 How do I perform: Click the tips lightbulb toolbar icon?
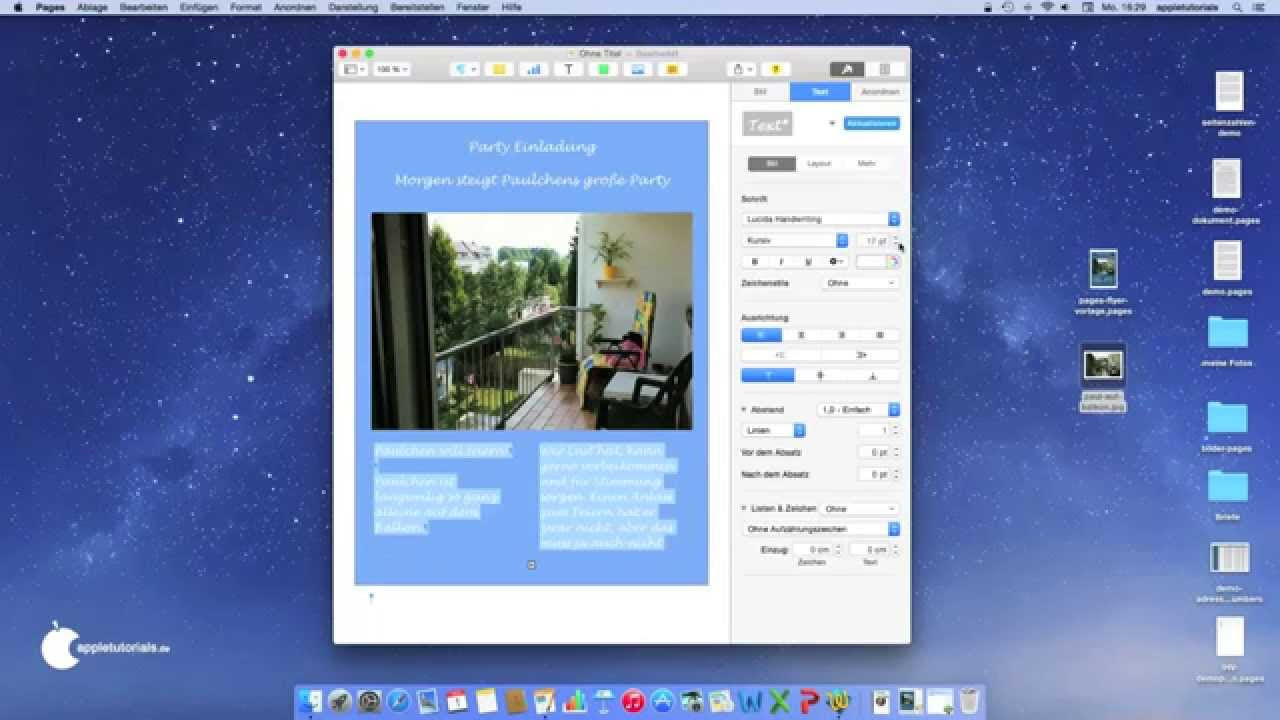coord(776,69)
